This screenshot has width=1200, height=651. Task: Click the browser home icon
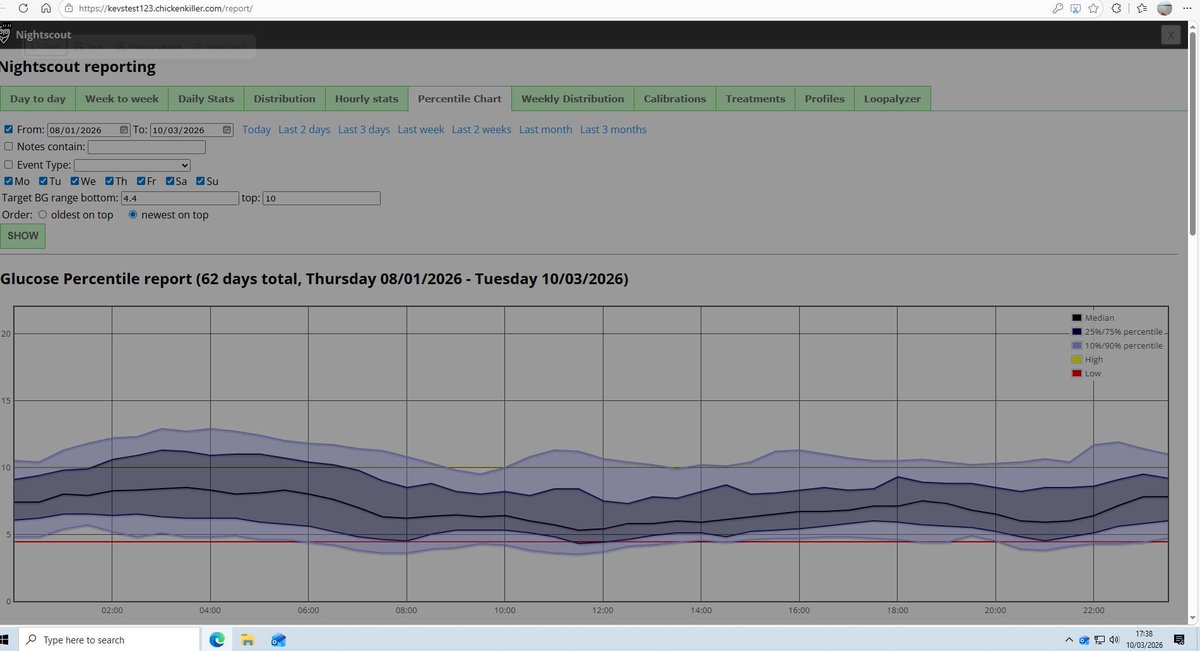click(x=46, y=8)
